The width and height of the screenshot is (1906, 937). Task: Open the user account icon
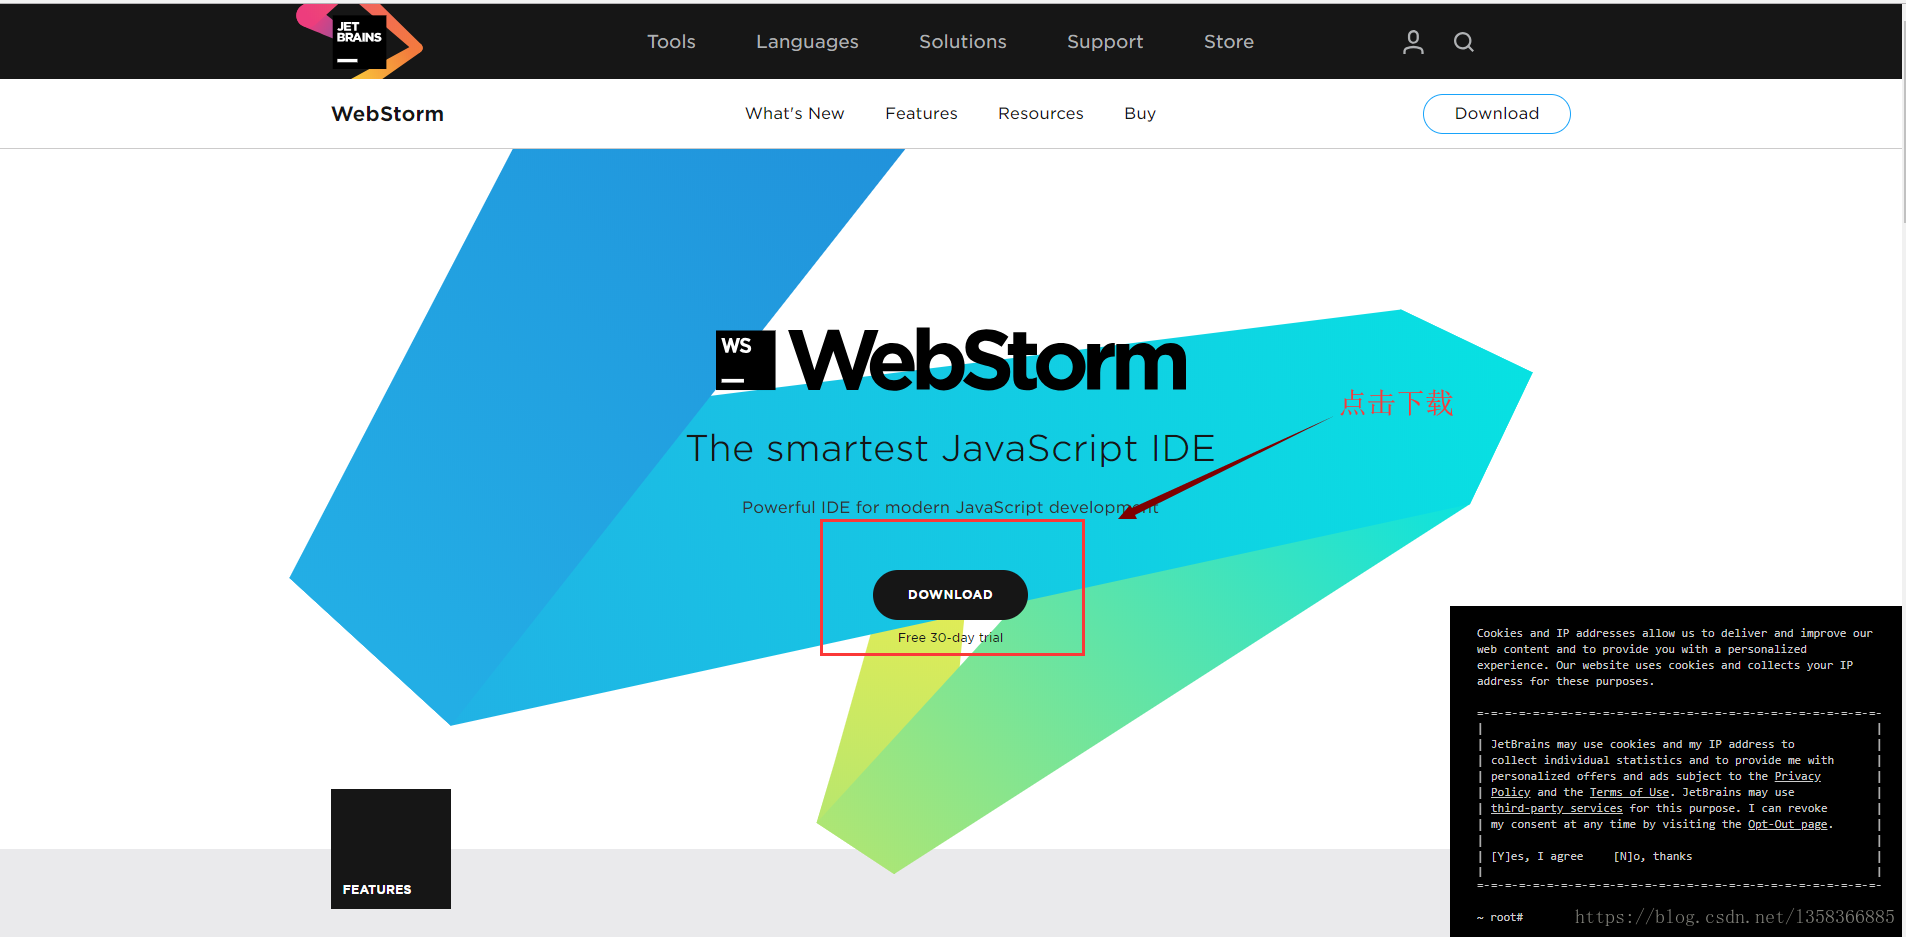click(x=1413, y=41)
